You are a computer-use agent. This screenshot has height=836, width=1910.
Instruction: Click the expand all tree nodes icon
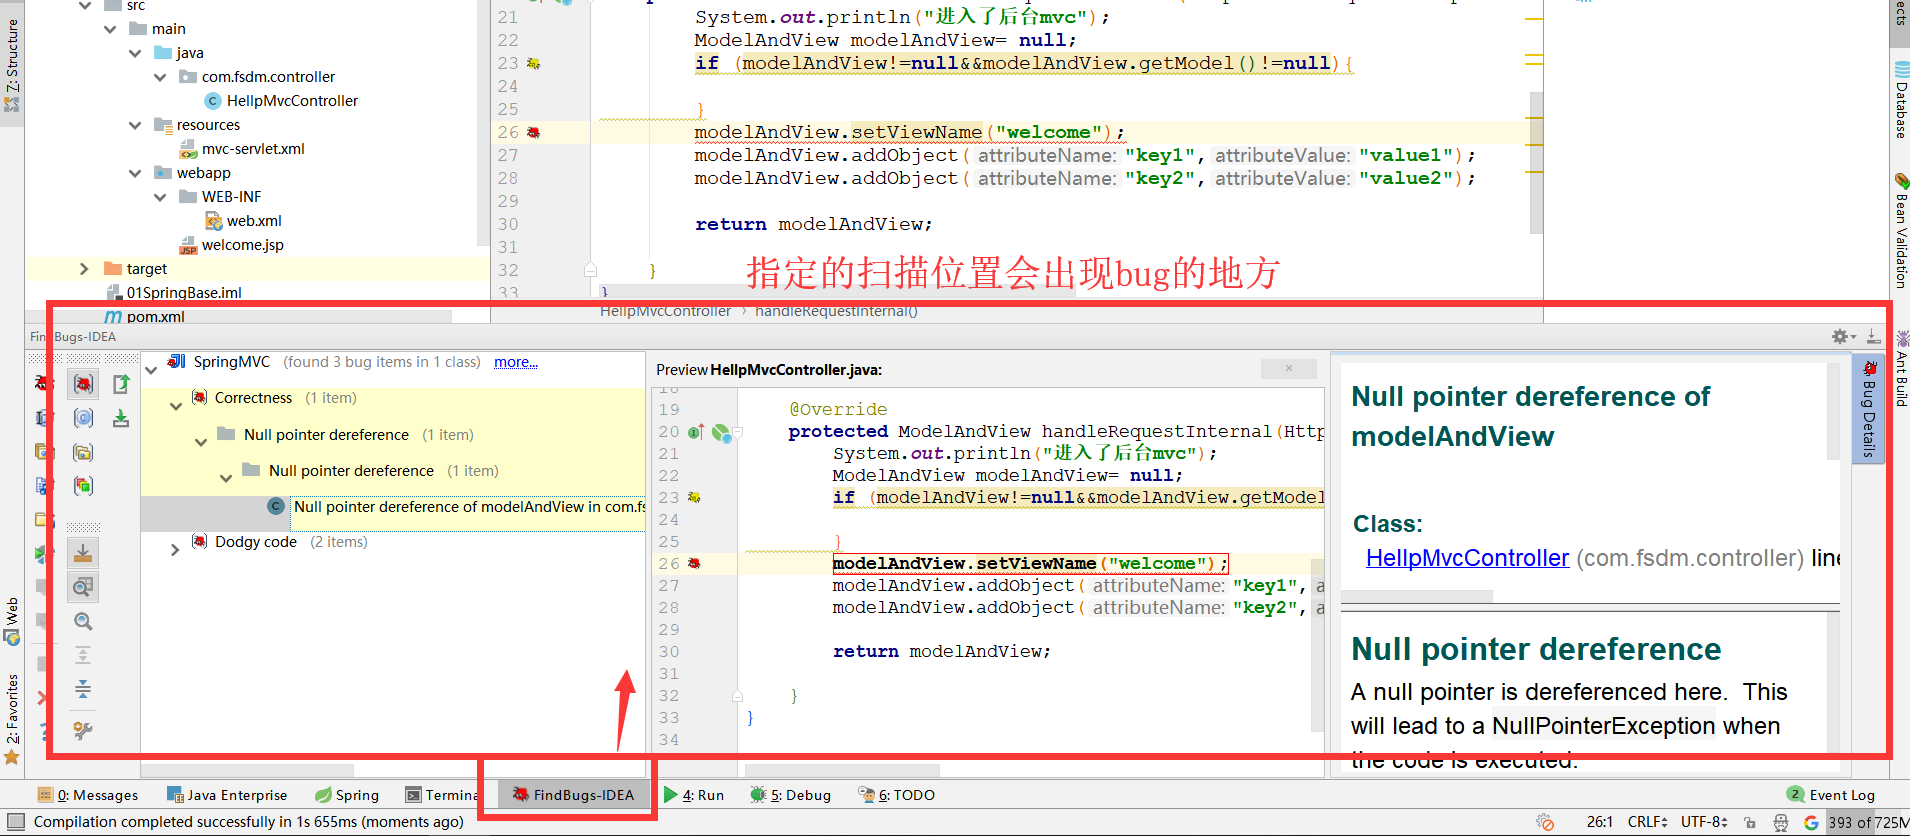coord(83,655)
